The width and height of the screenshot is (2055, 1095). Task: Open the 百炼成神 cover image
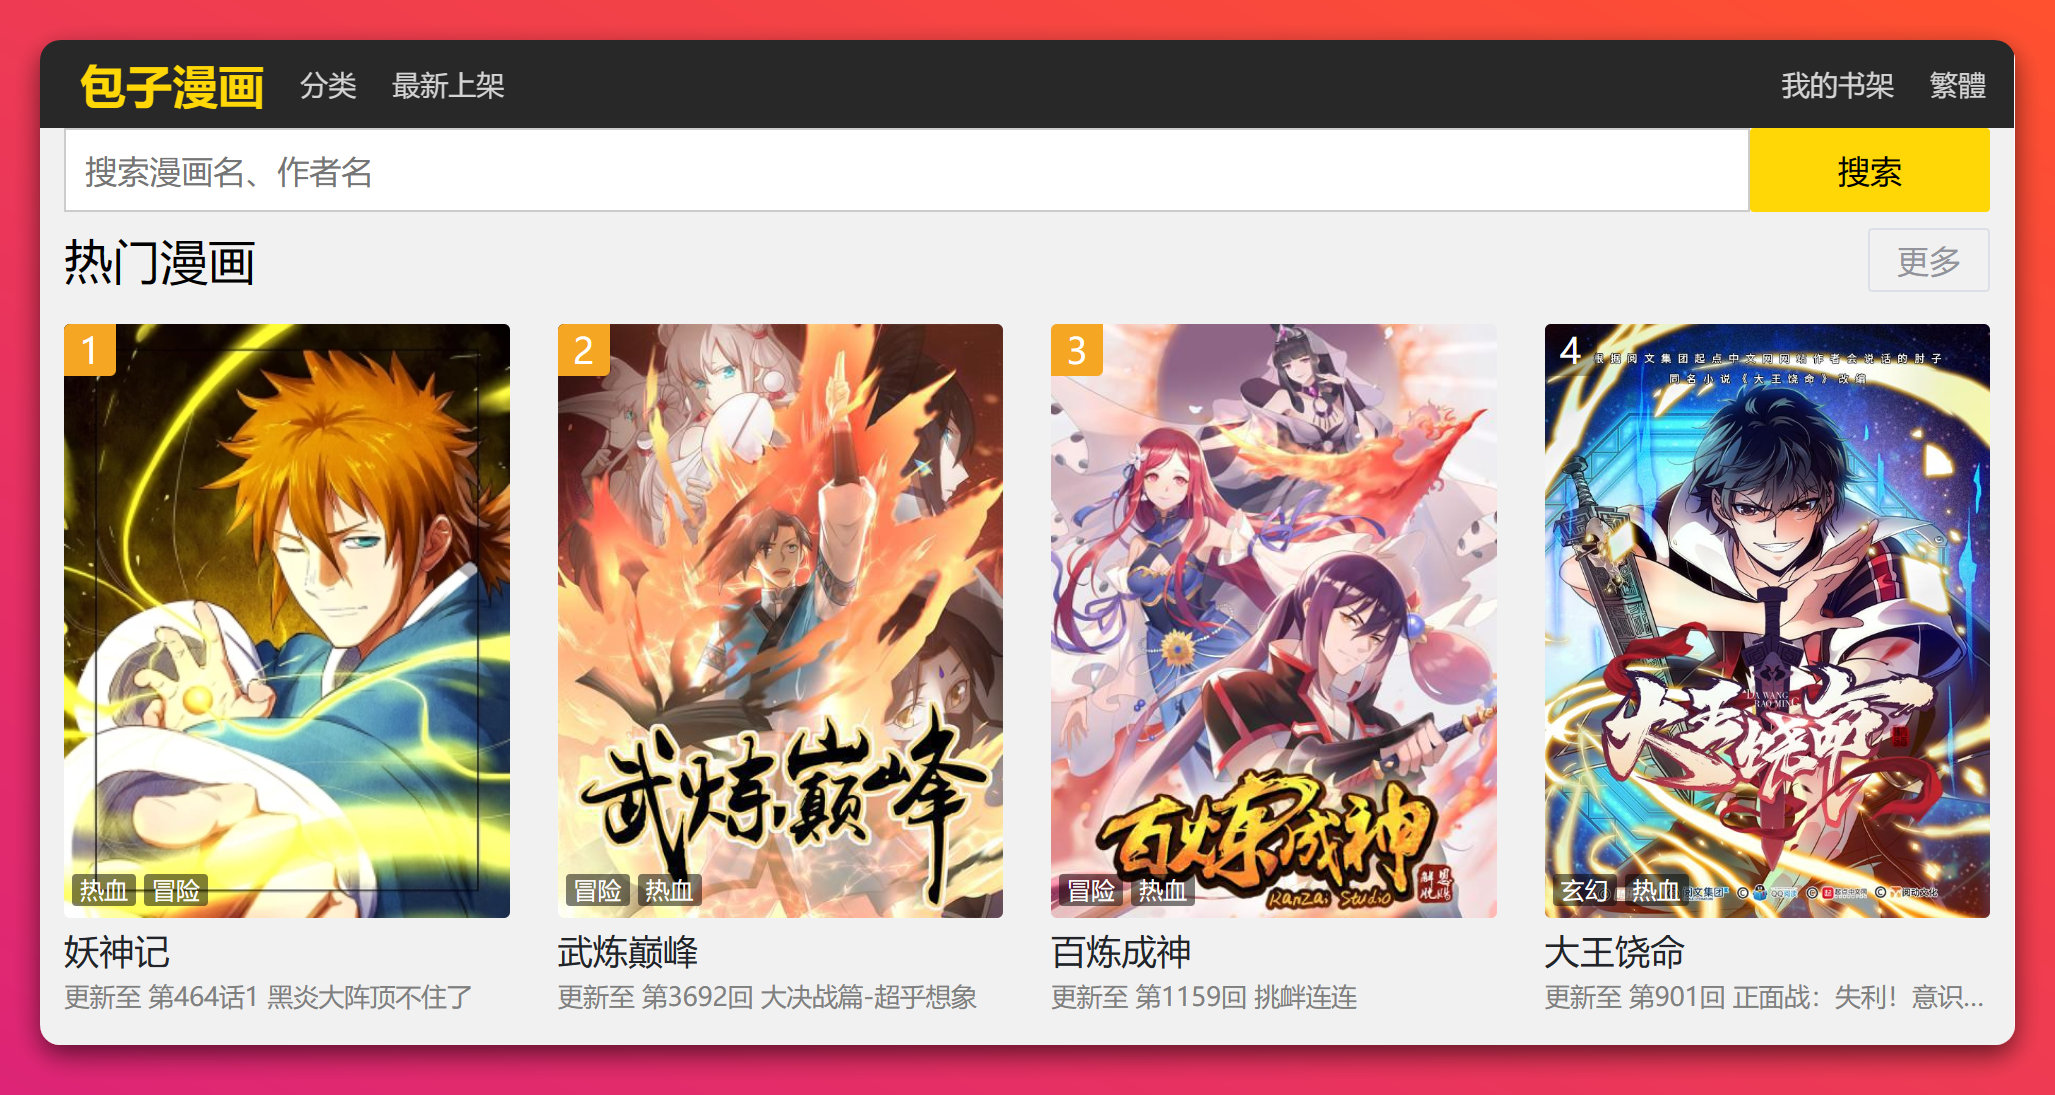point(1274,620)
